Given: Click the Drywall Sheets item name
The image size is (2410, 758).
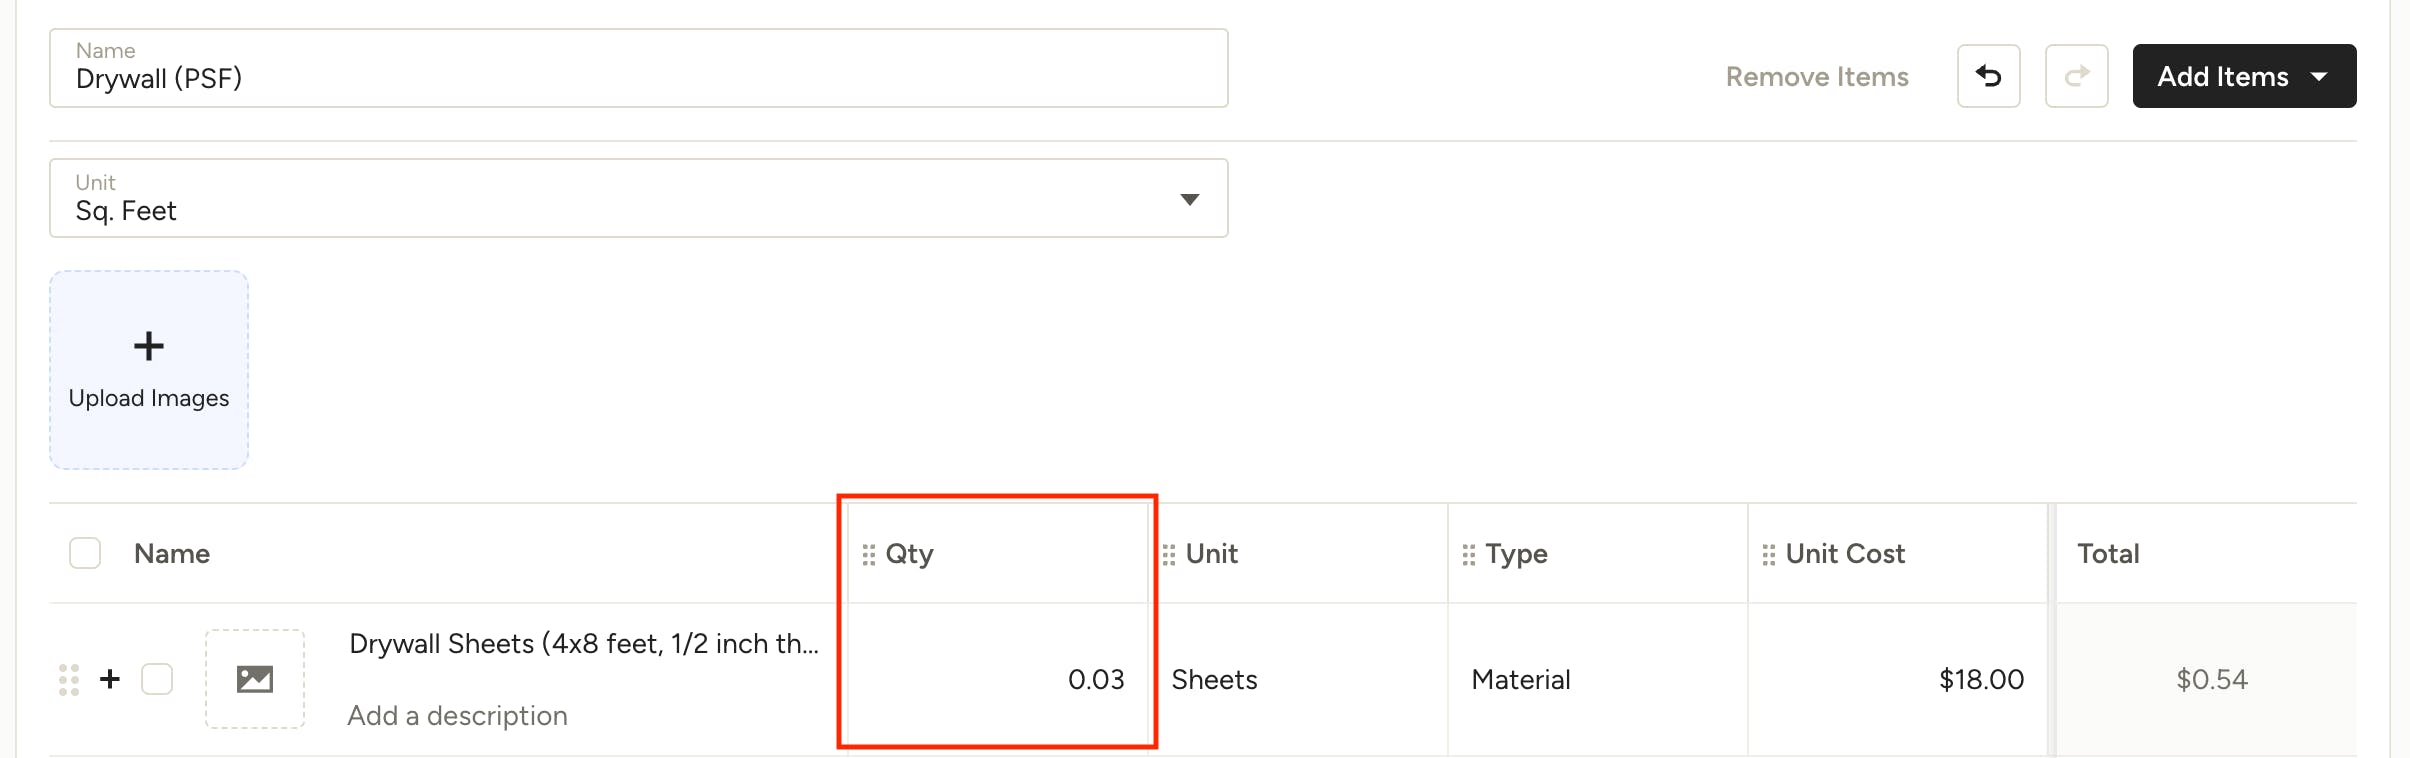Looking at the screenshot, I should point(584,643).
